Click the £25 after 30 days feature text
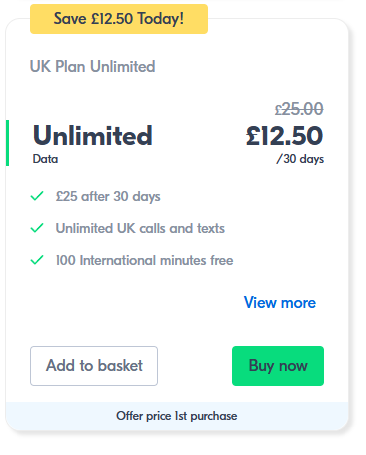The image size is (366, 455). tap(108, 196)
